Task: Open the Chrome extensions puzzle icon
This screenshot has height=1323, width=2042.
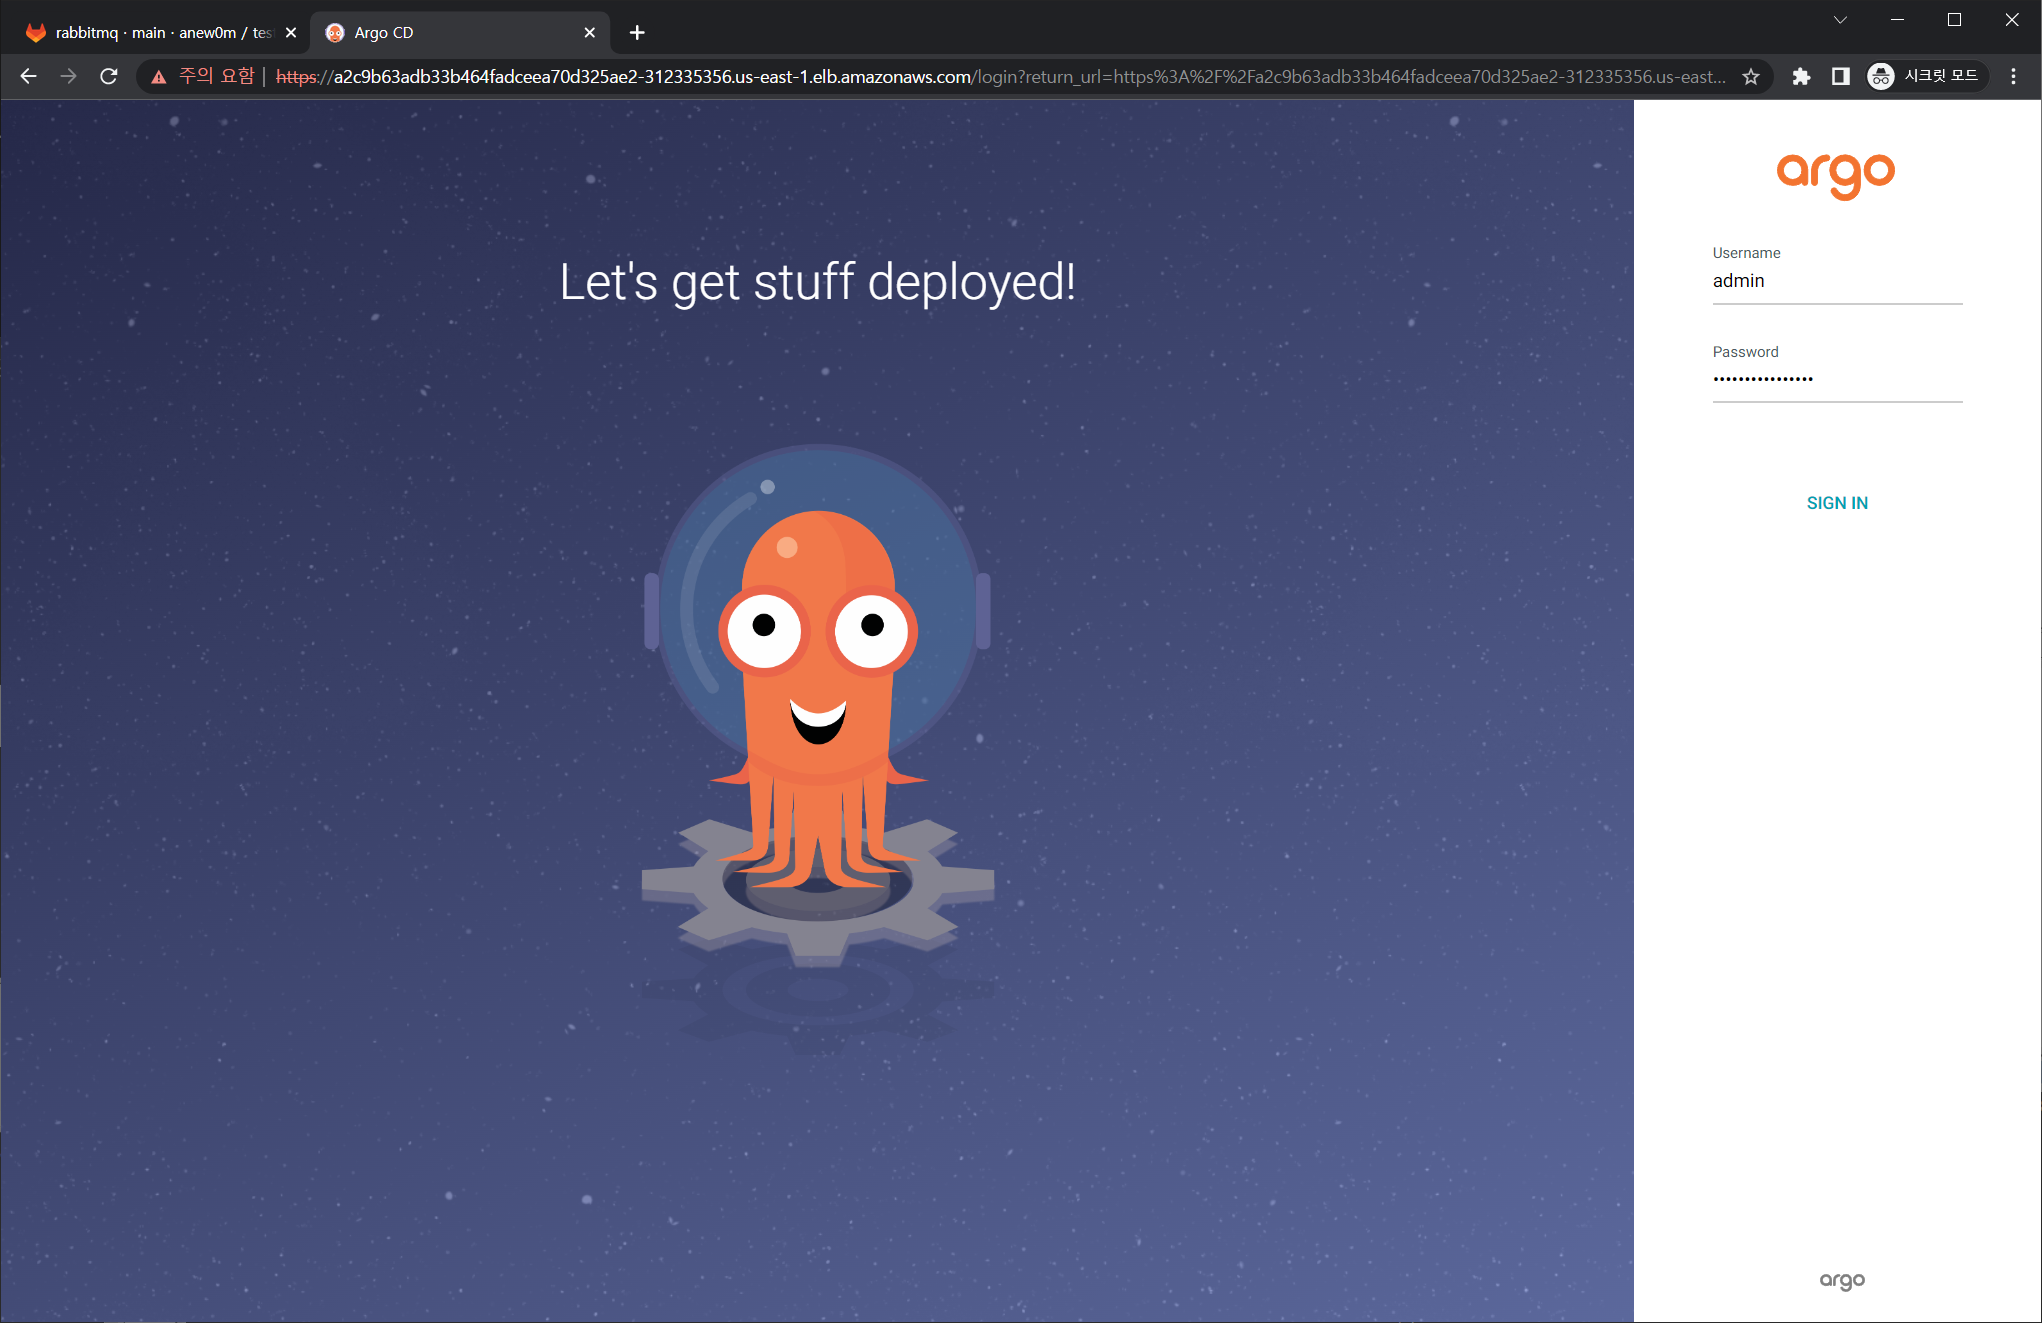Action: [1801, 76]
